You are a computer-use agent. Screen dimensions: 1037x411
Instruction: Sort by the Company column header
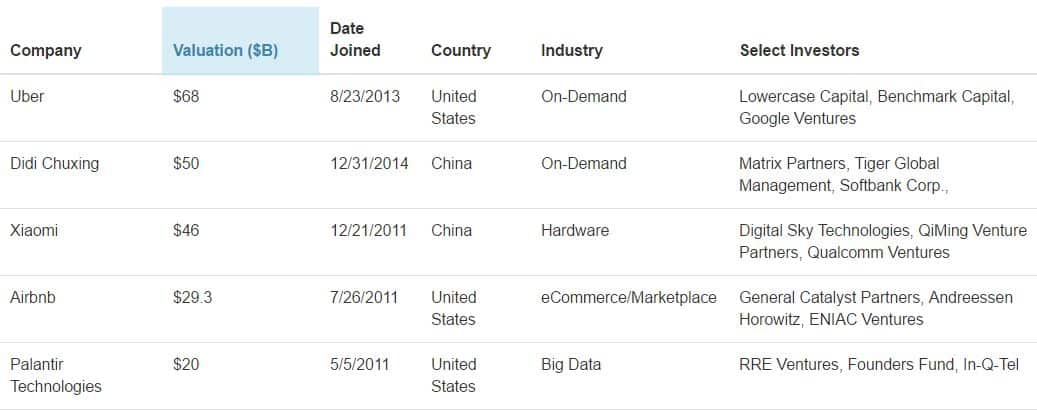(46, 50)
